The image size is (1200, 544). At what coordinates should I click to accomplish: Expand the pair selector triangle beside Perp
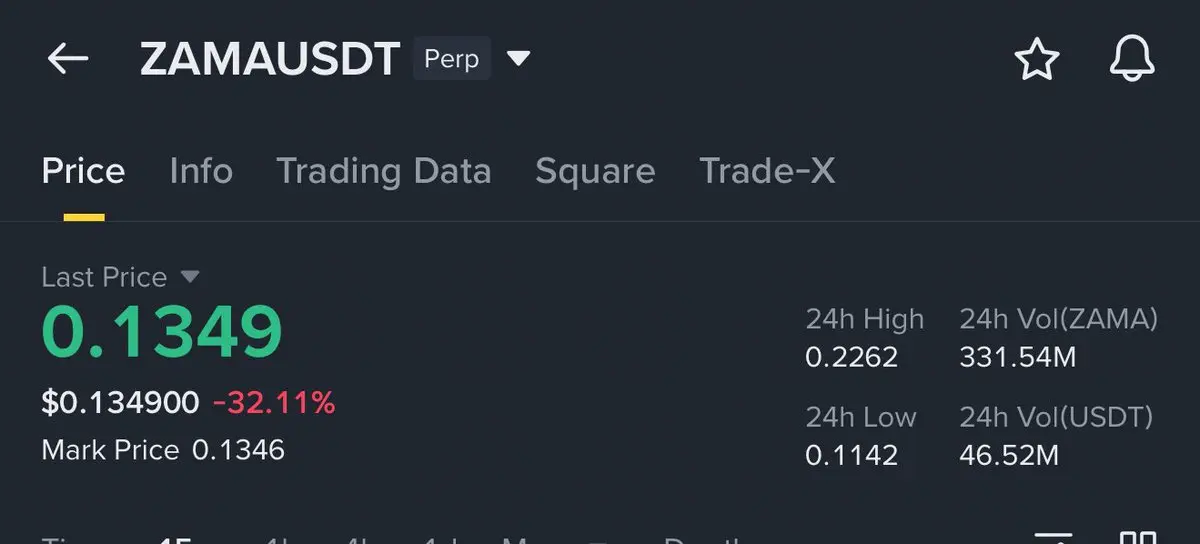coord(518,59)
